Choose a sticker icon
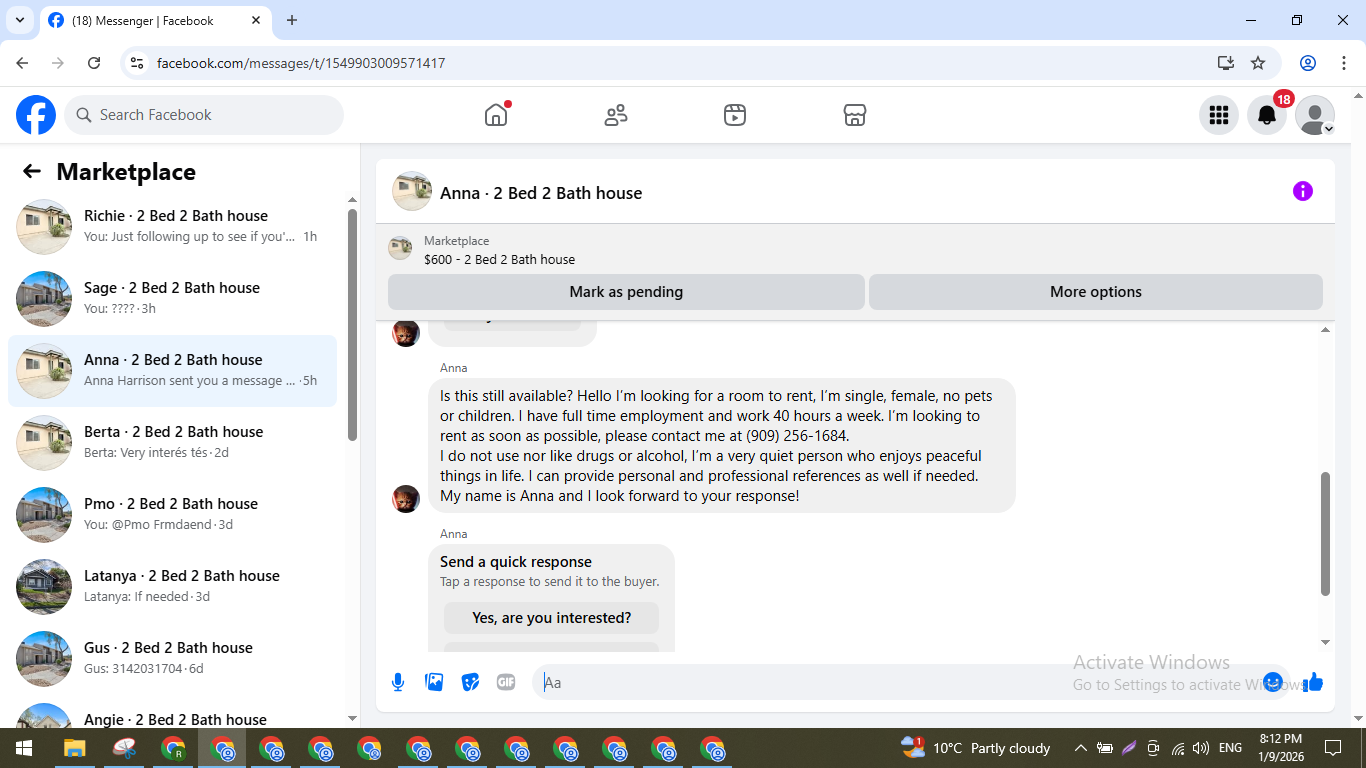The width and height of the screenshot is (1366, 768). 470,682
